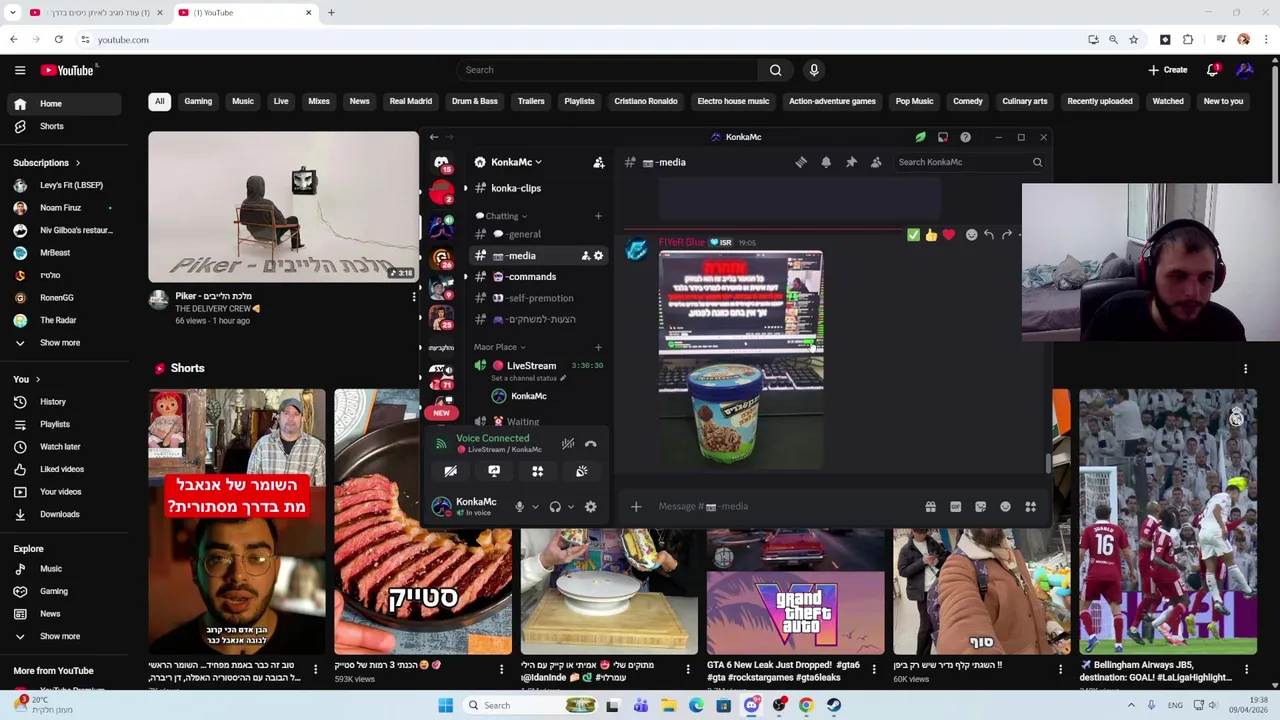The image size is (1280, 720).
Task: Toggle member list in Discord header
Action: (876, 162)
